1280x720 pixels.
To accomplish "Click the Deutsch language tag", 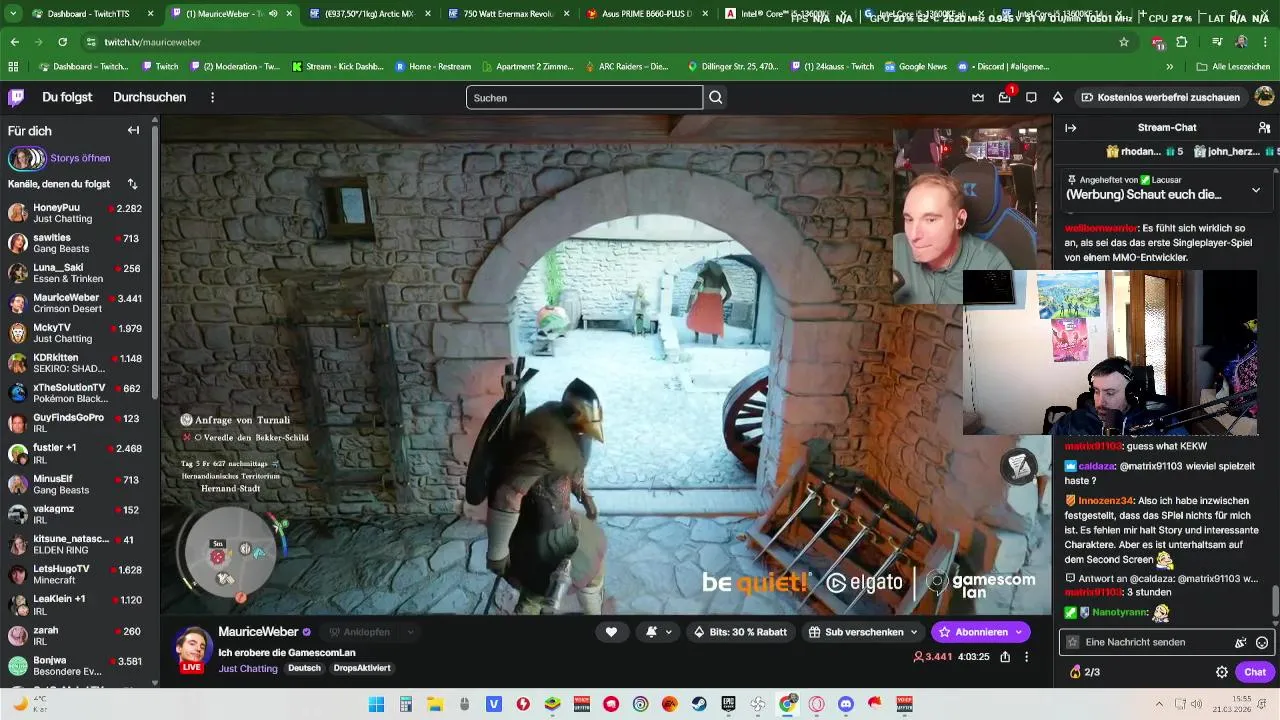I will tap(305, 668).
